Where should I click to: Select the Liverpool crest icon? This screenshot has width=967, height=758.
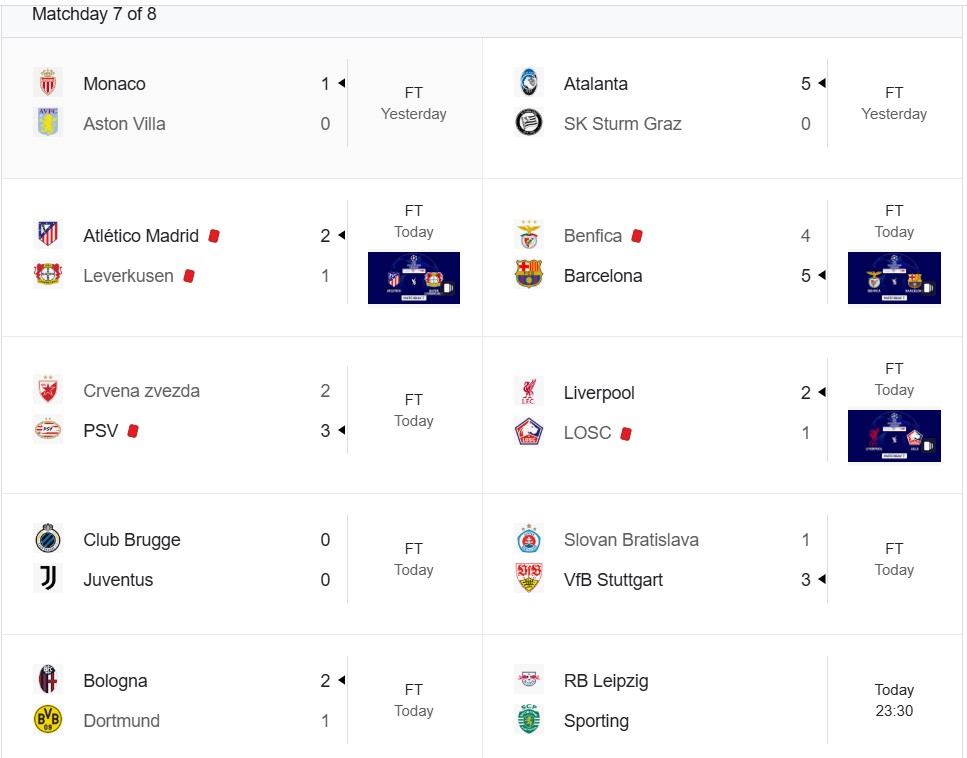click(529, 392)
